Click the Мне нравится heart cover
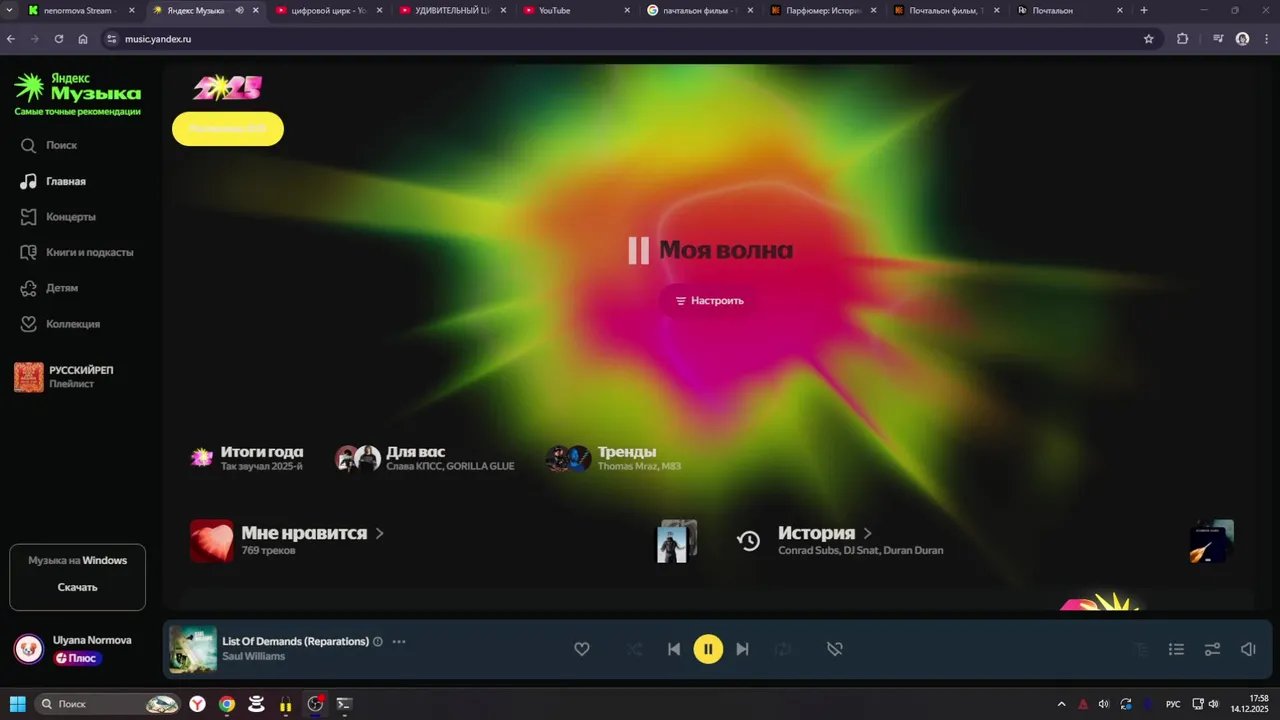This screenshot has width=1280, height=720. tap(212, 541)
